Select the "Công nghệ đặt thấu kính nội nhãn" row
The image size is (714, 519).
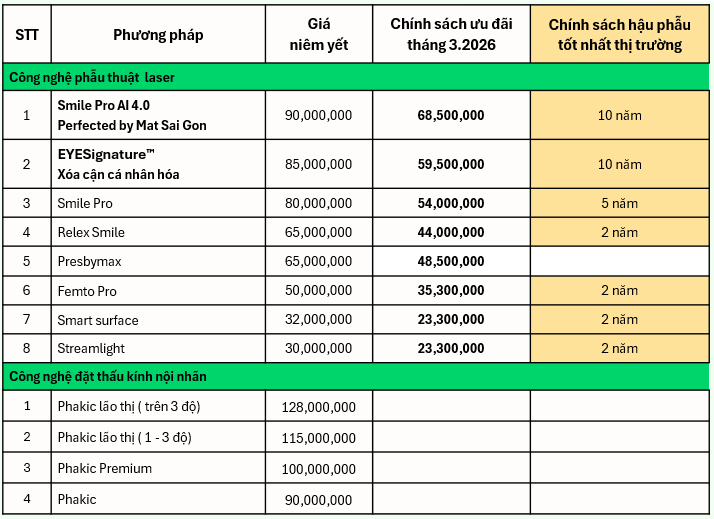(x=355, y=377)
